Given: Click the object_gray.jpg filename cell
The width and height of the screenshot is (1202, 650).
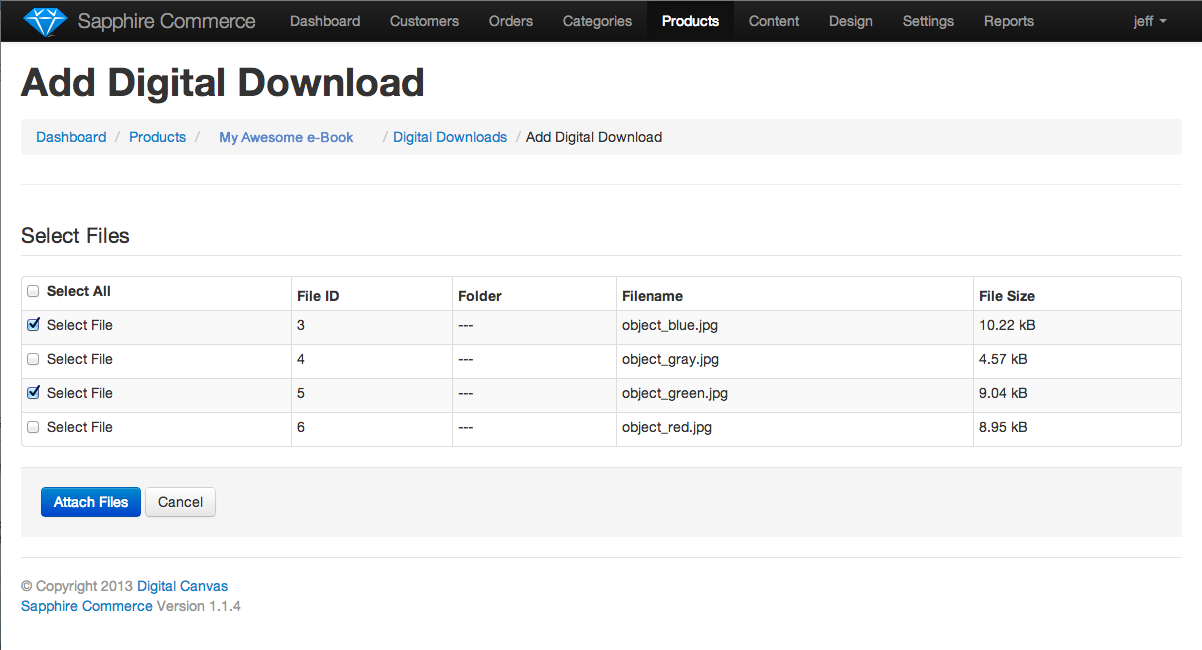Looking at the screenshot, I should 794,359.
